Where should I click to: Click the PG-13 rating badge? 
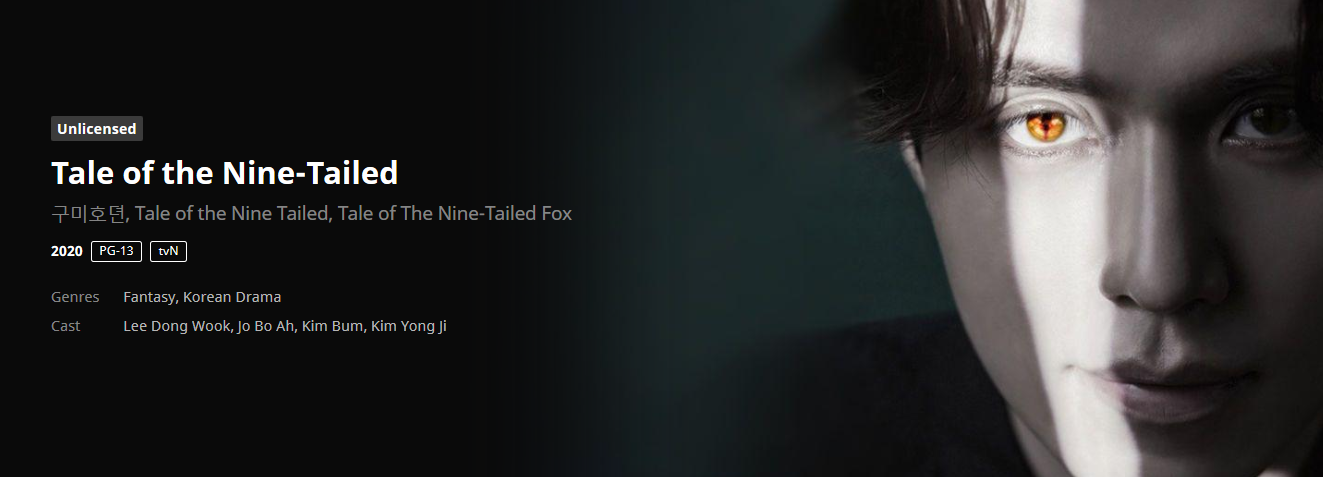coord(116,251)
